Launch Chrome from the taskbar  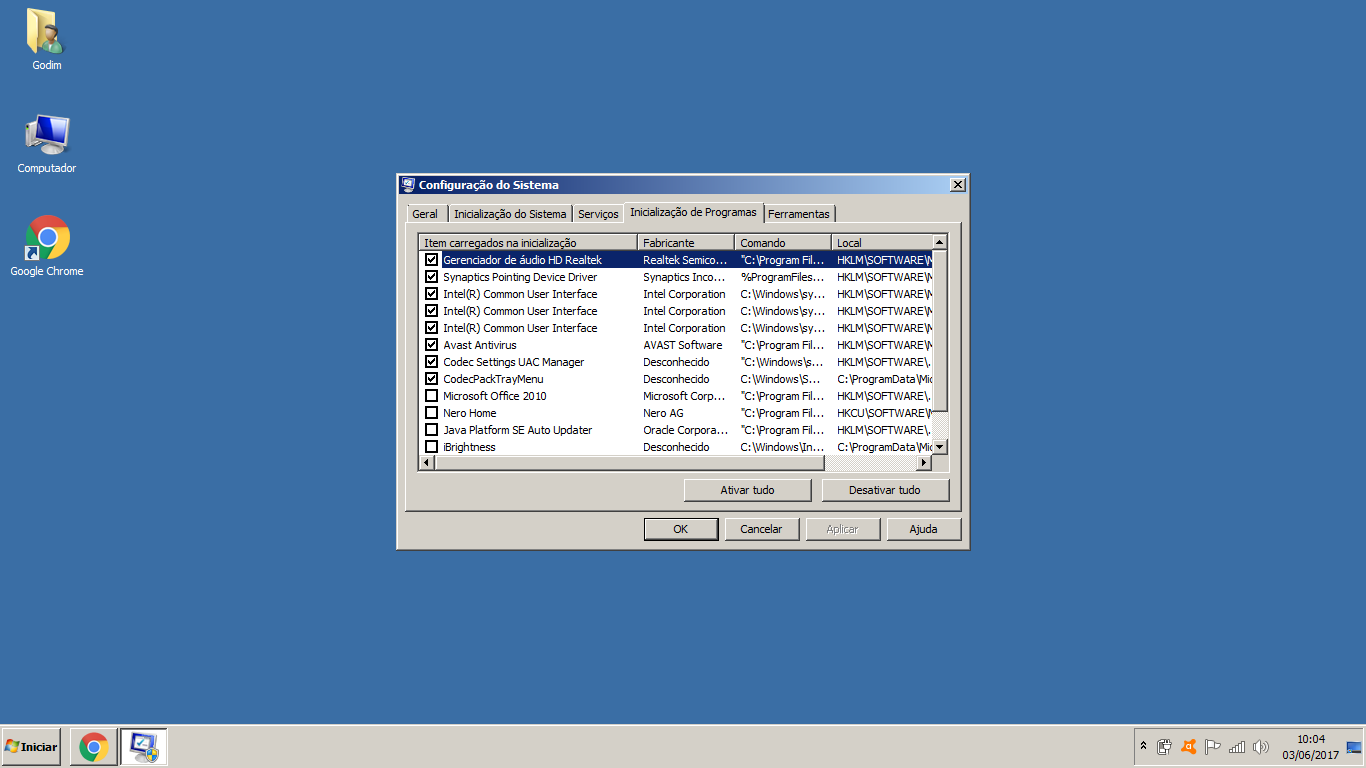[94, 747]
